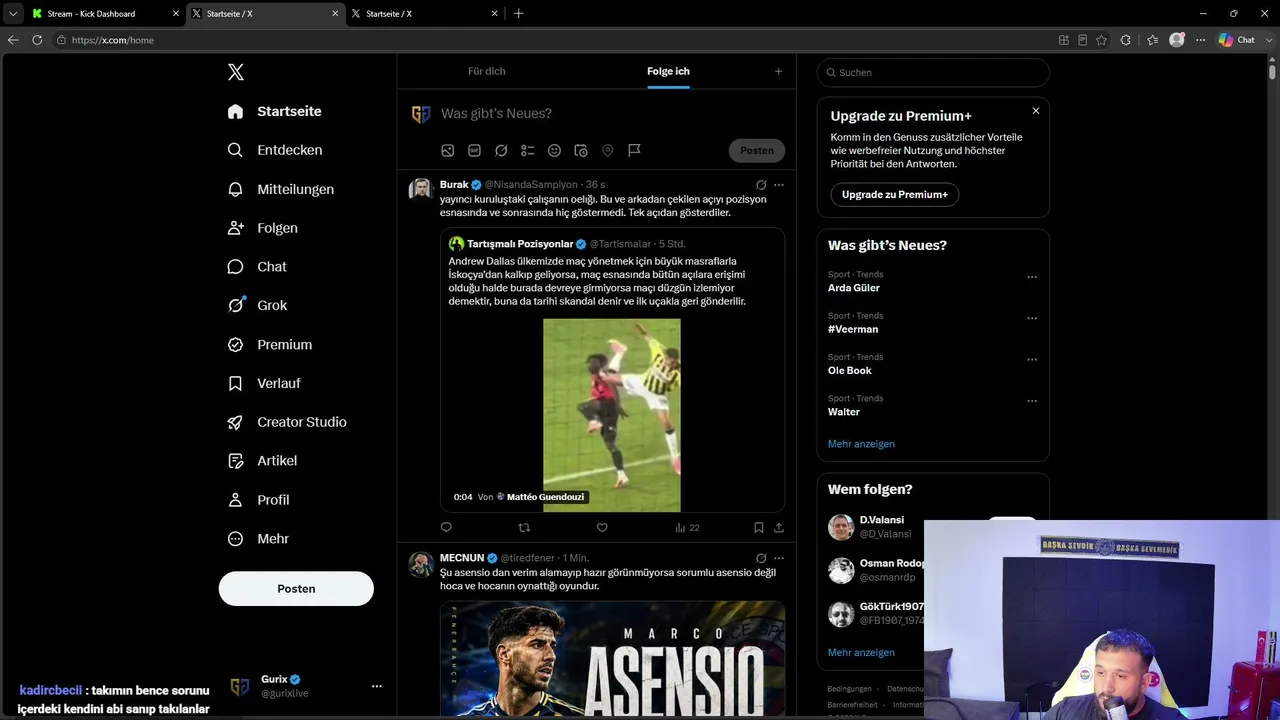Go to Entdecken in the sidebar

click(x=275, y=150)
